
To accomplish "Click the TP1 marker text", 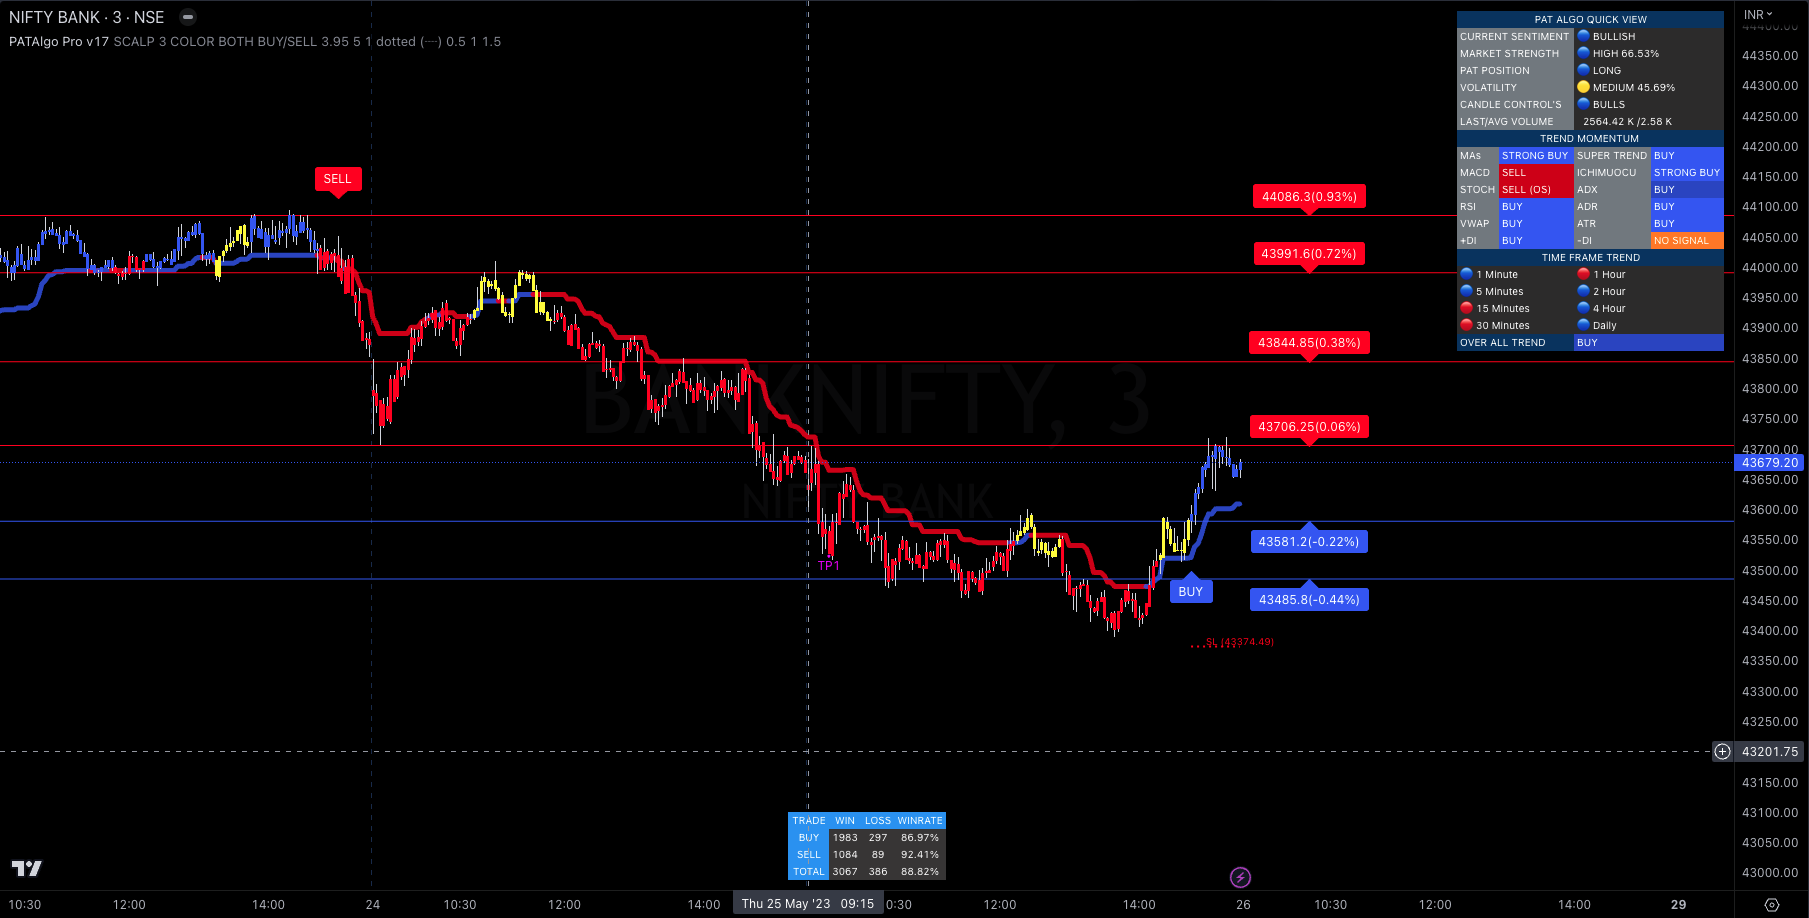I will 829,566.
